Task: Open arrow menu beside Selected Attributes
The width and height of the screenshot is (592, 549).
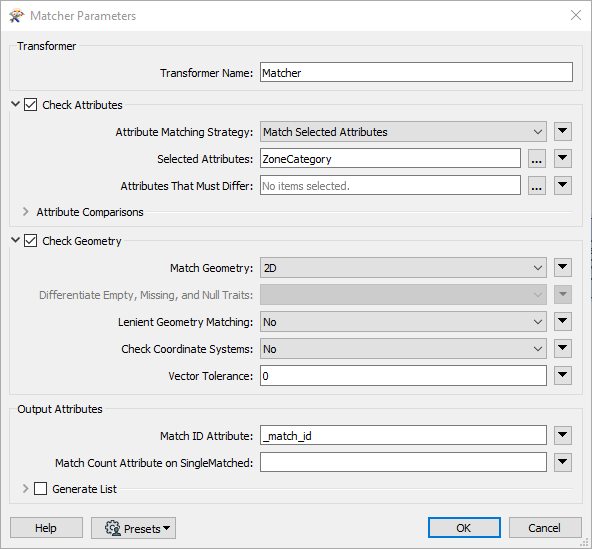Action: [x=563, y=158]
